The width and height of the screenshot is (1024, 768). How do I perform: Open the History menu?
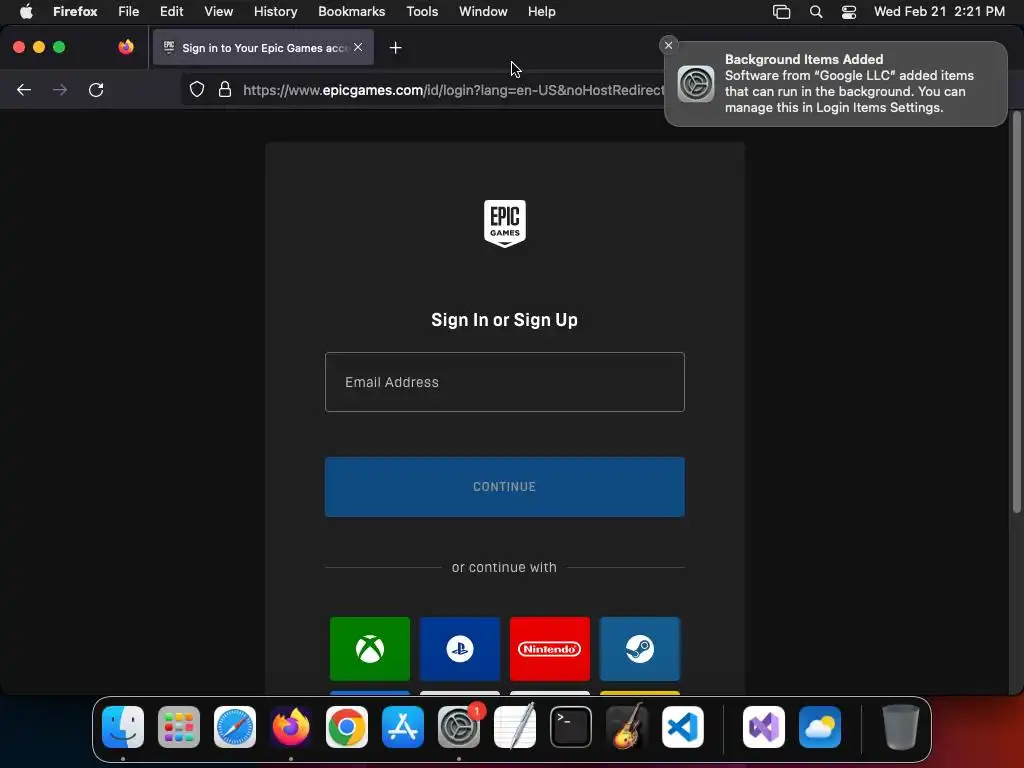(276, 11)
